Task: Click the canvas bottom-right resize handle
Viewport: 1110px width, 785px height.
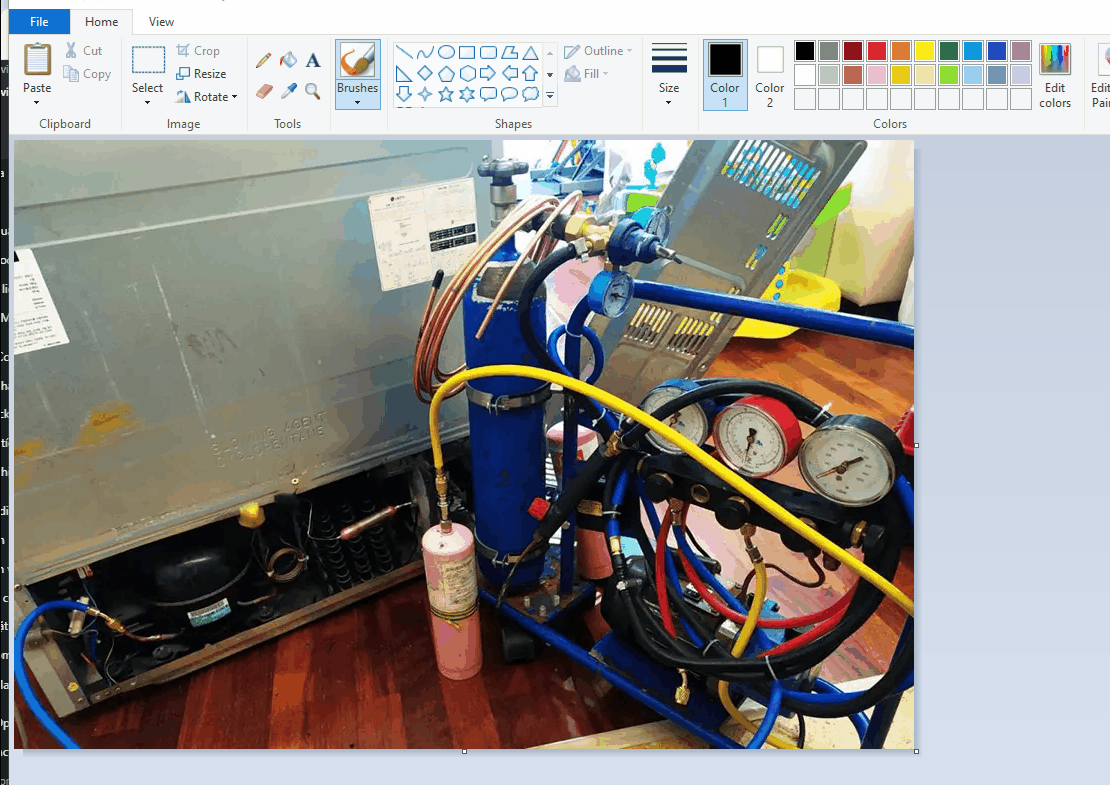Action: point(917,751)
